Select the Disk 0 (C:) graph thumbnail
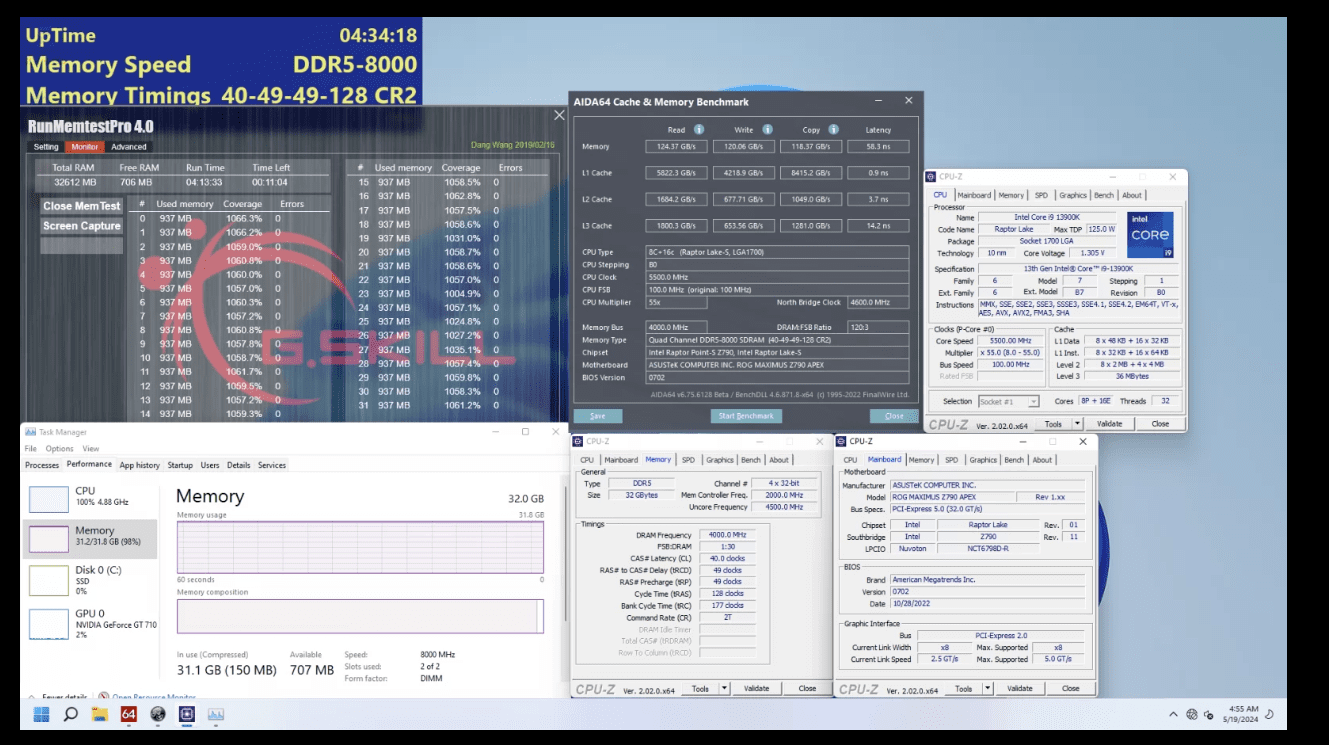Image resolution: width=1329 pixels, height=745 pixels. [48, 580]
